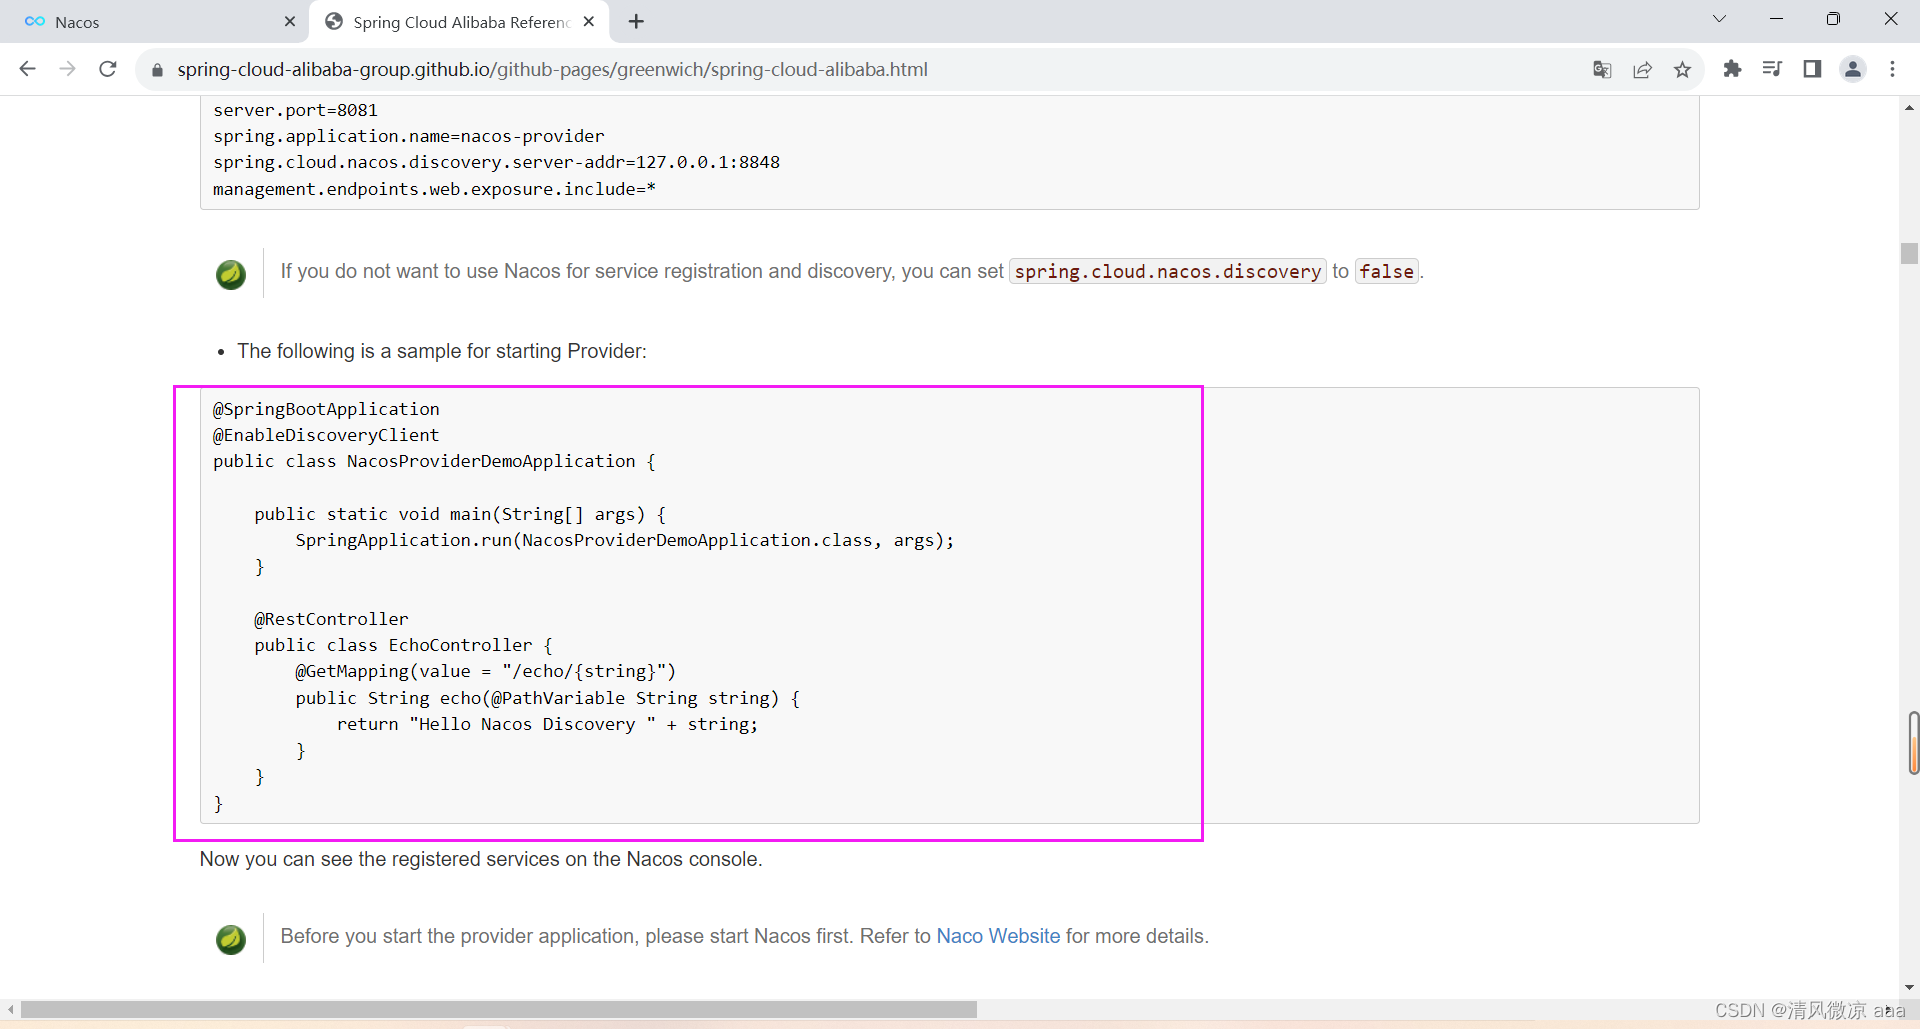
Task: Toggle the browser side panel
Action: [1812, 69]
